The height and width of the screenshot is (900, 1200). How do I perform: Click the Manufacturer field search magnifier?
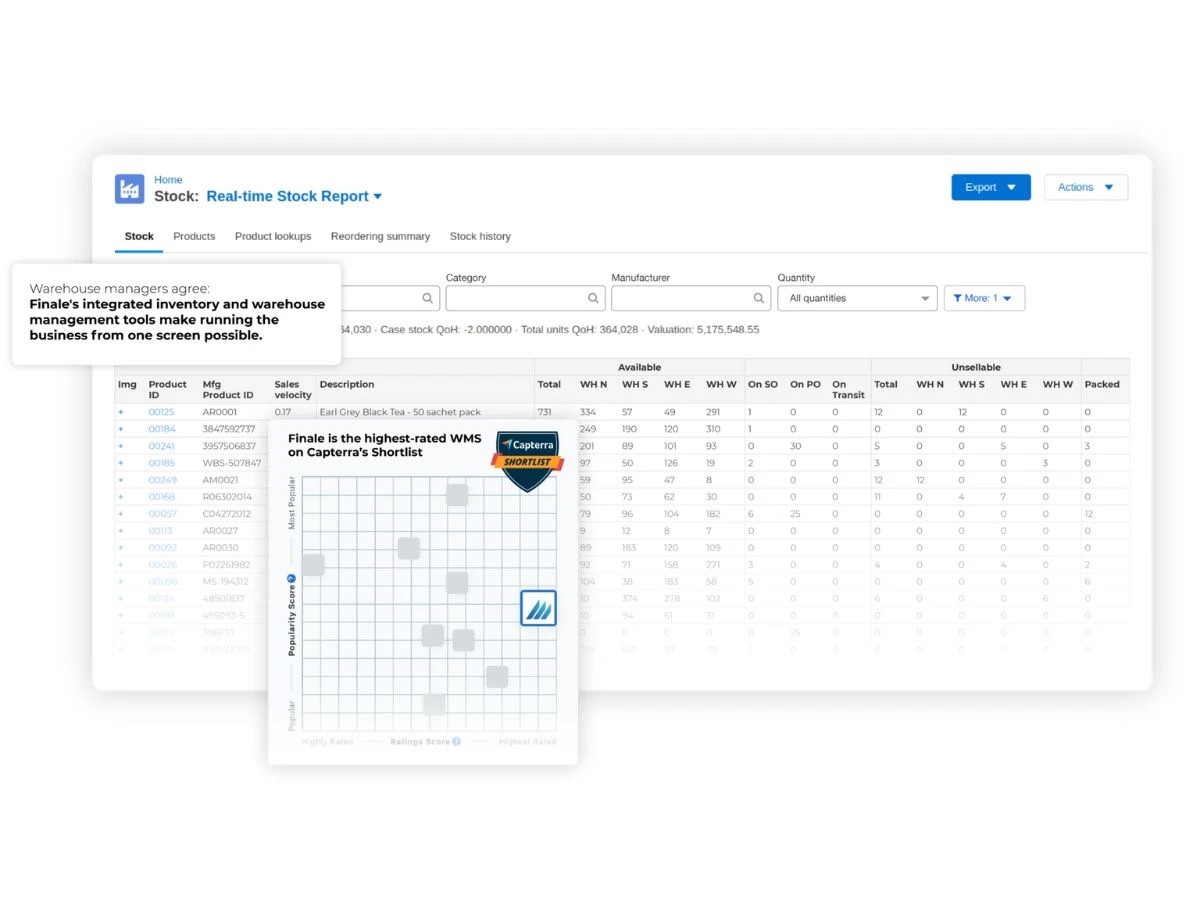pos(759,298)
